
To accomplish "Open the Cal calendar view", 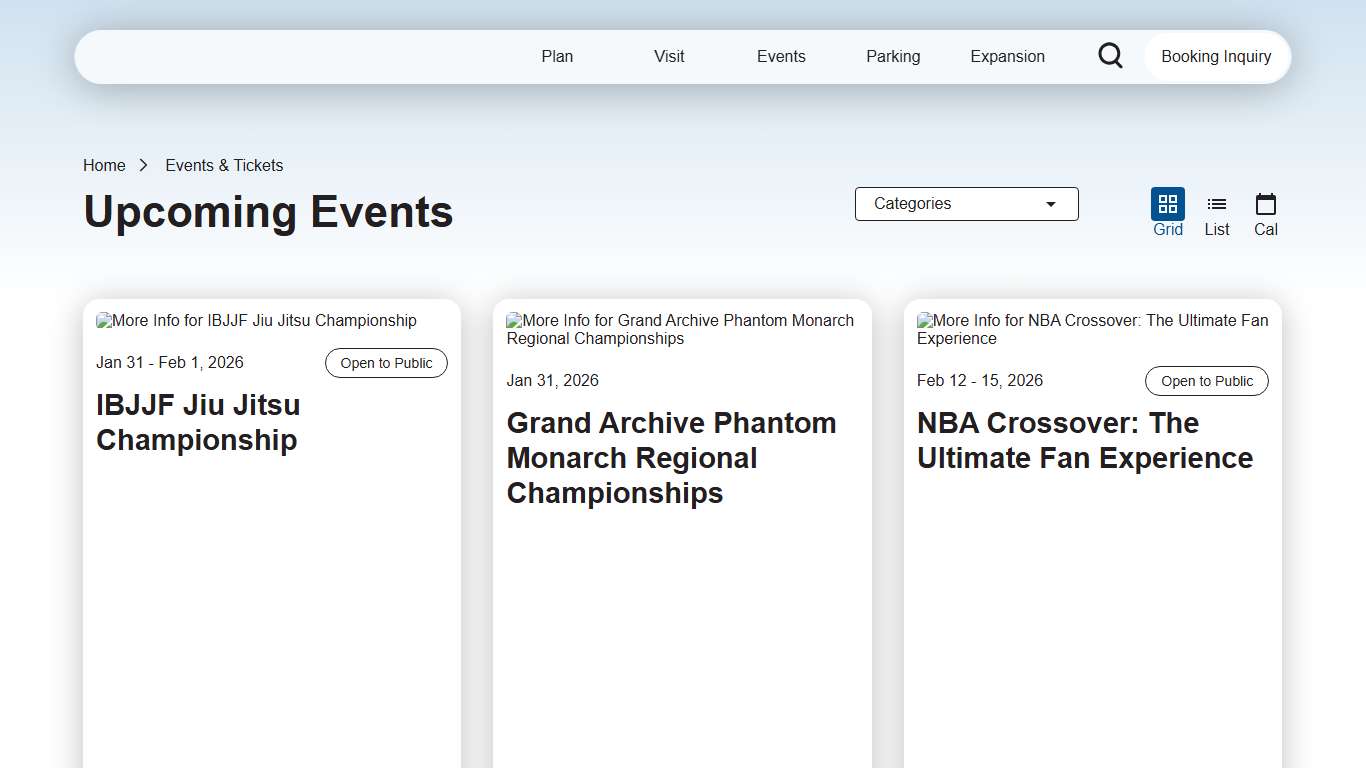I will (1265, 205).
